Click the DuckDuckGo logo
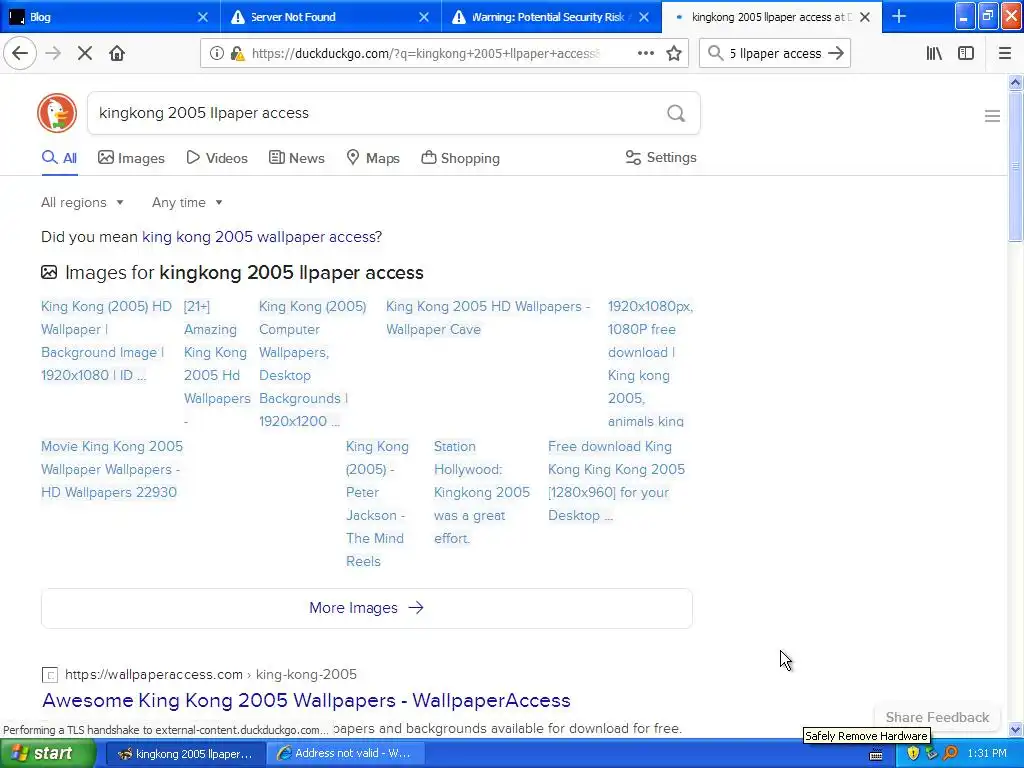The image size is (1024, 768). coord(57,113)
